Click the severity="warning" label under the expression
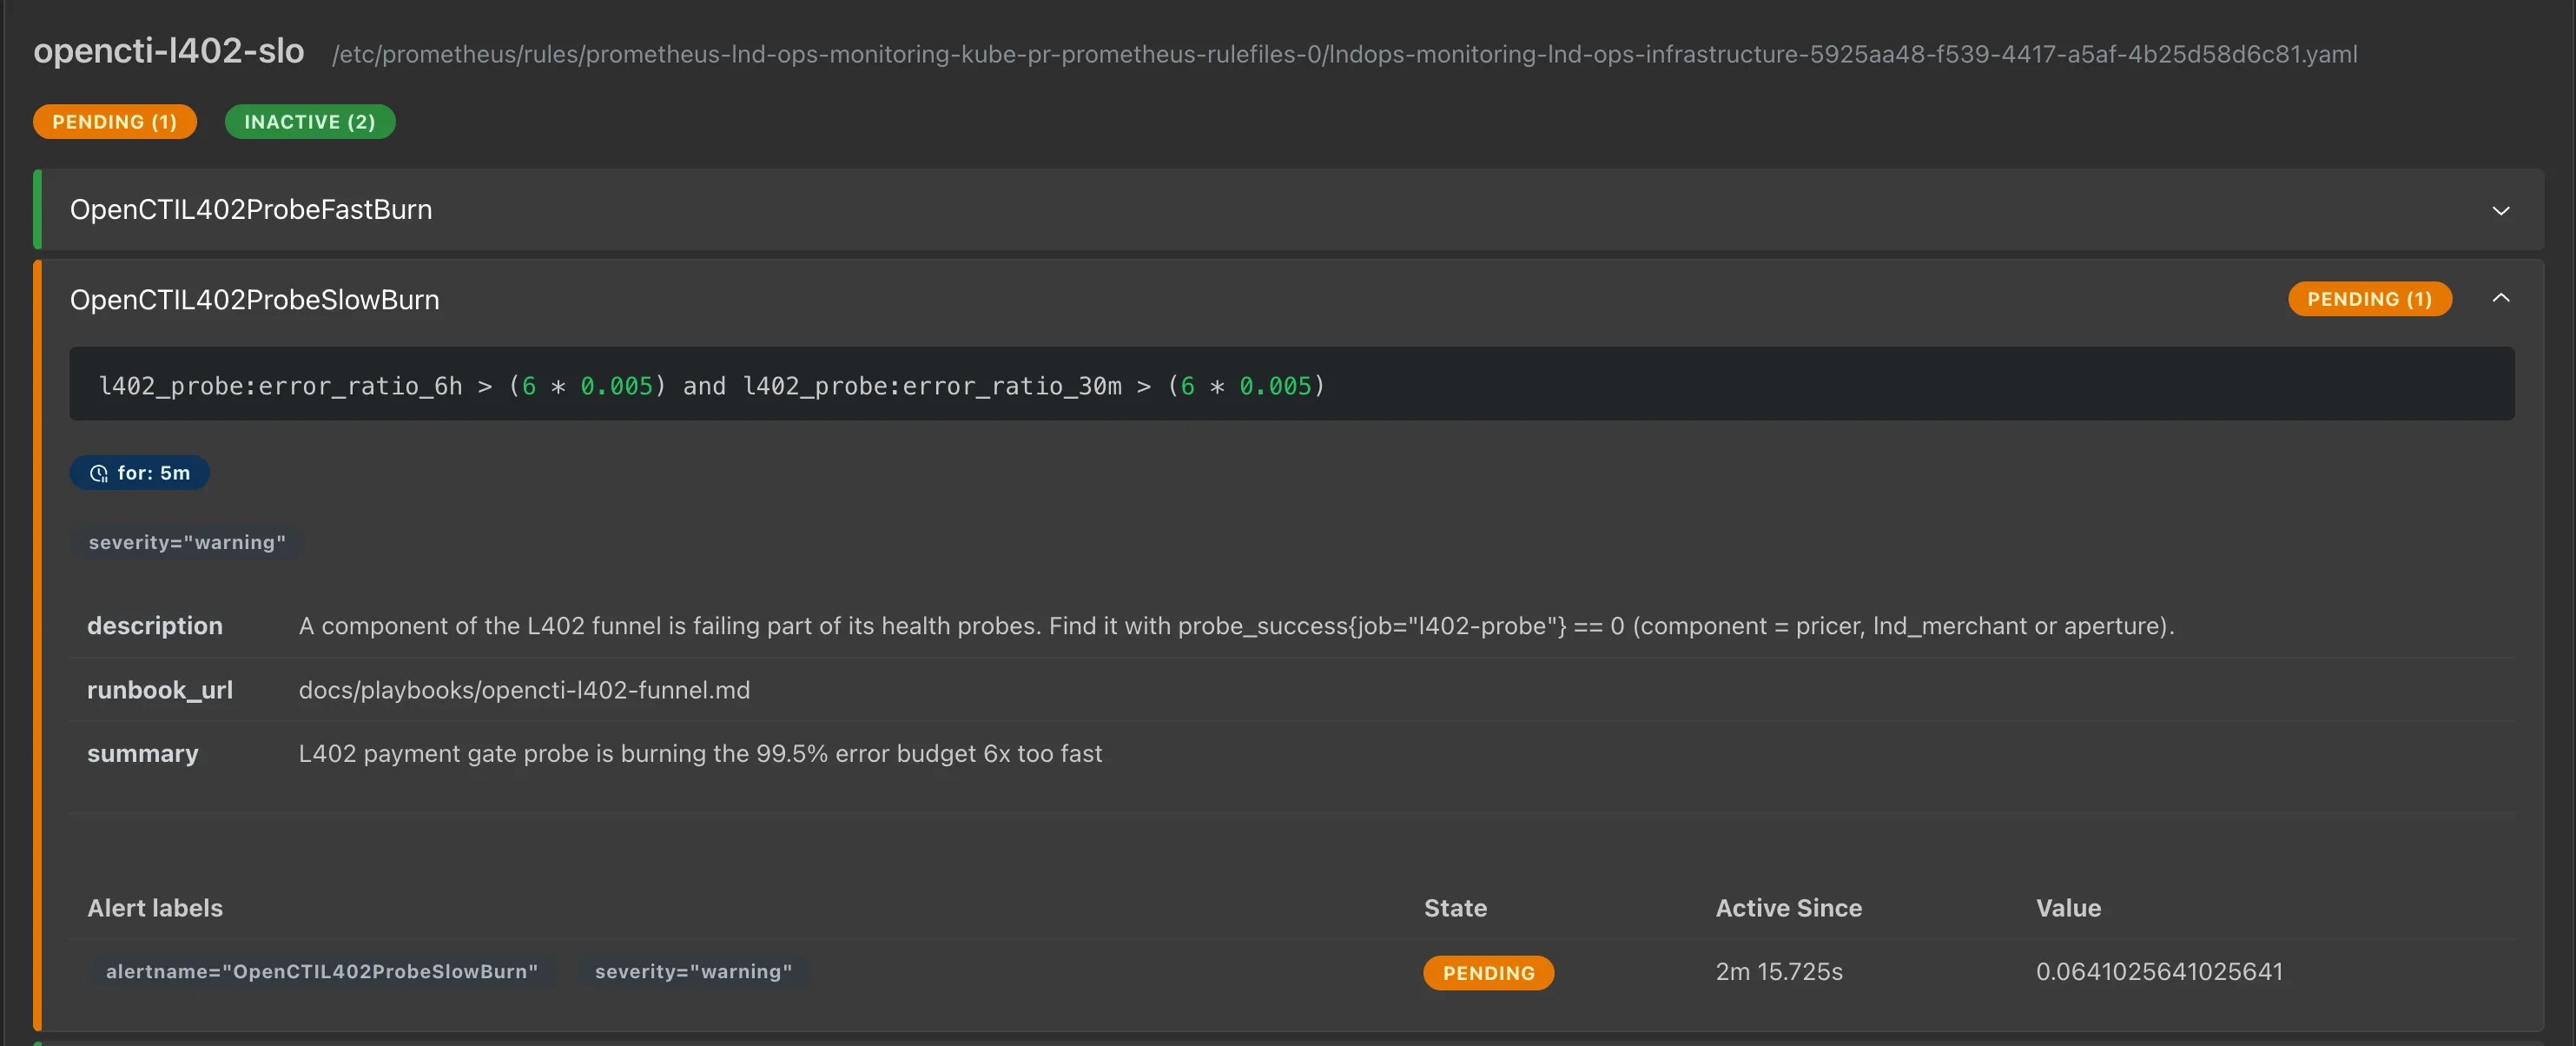The height and width of the screenshot is (1046, 2576). click(187, 542)
